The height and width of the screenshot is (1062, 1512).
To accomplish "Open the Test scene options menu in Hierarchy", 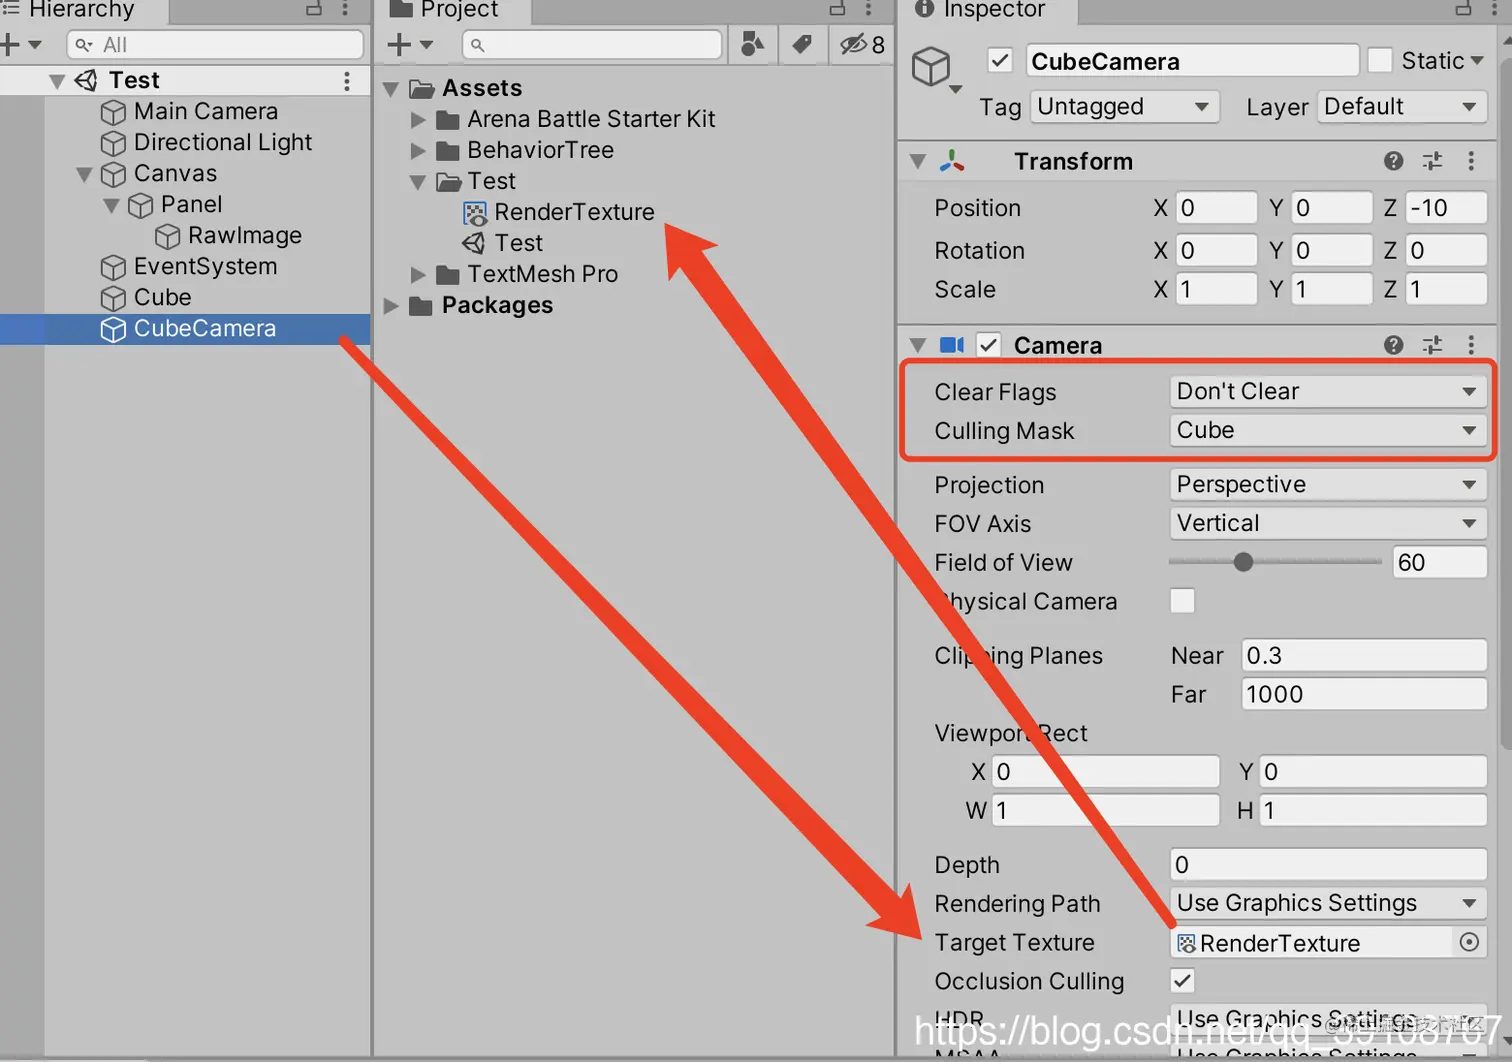I will (347, 79).
